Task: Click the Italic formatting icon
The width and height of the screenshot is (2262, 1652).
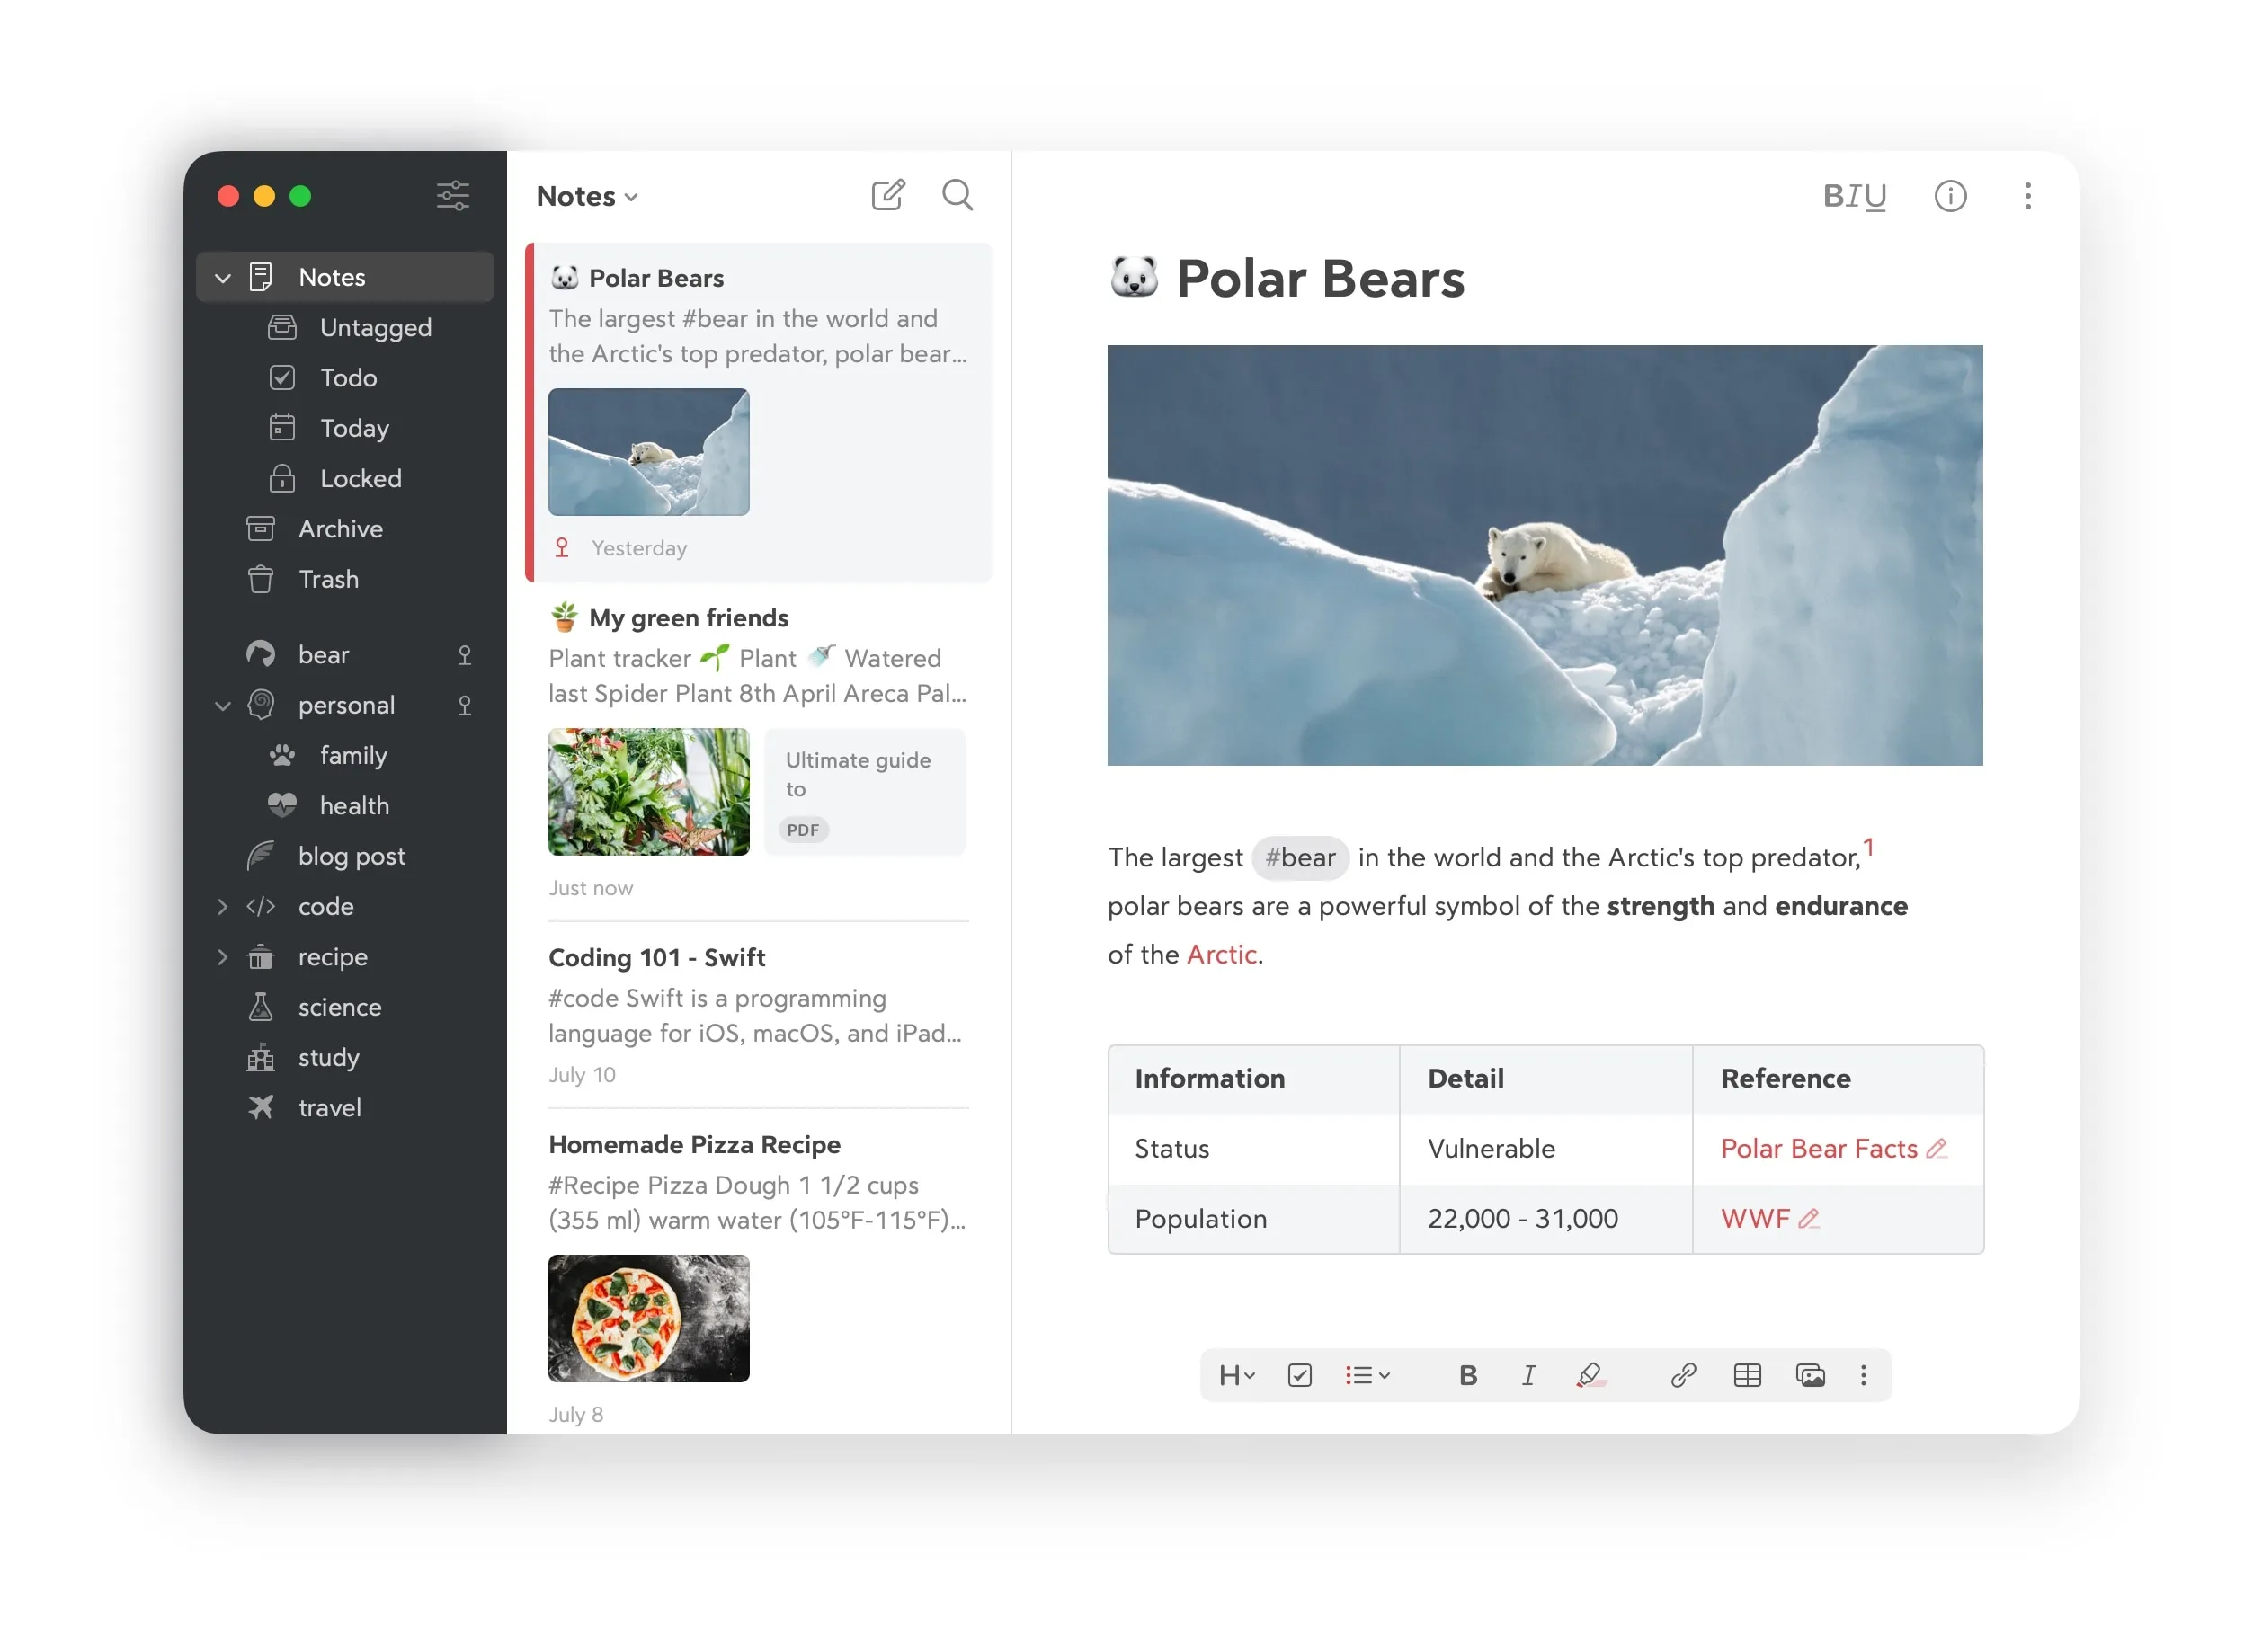Action: (x=1527, y=1374)
